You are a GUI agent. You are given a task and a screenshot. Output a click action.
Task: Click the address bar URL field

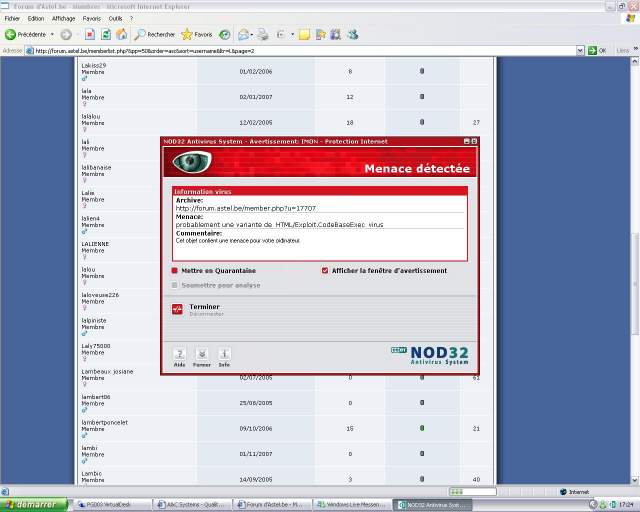300,50
